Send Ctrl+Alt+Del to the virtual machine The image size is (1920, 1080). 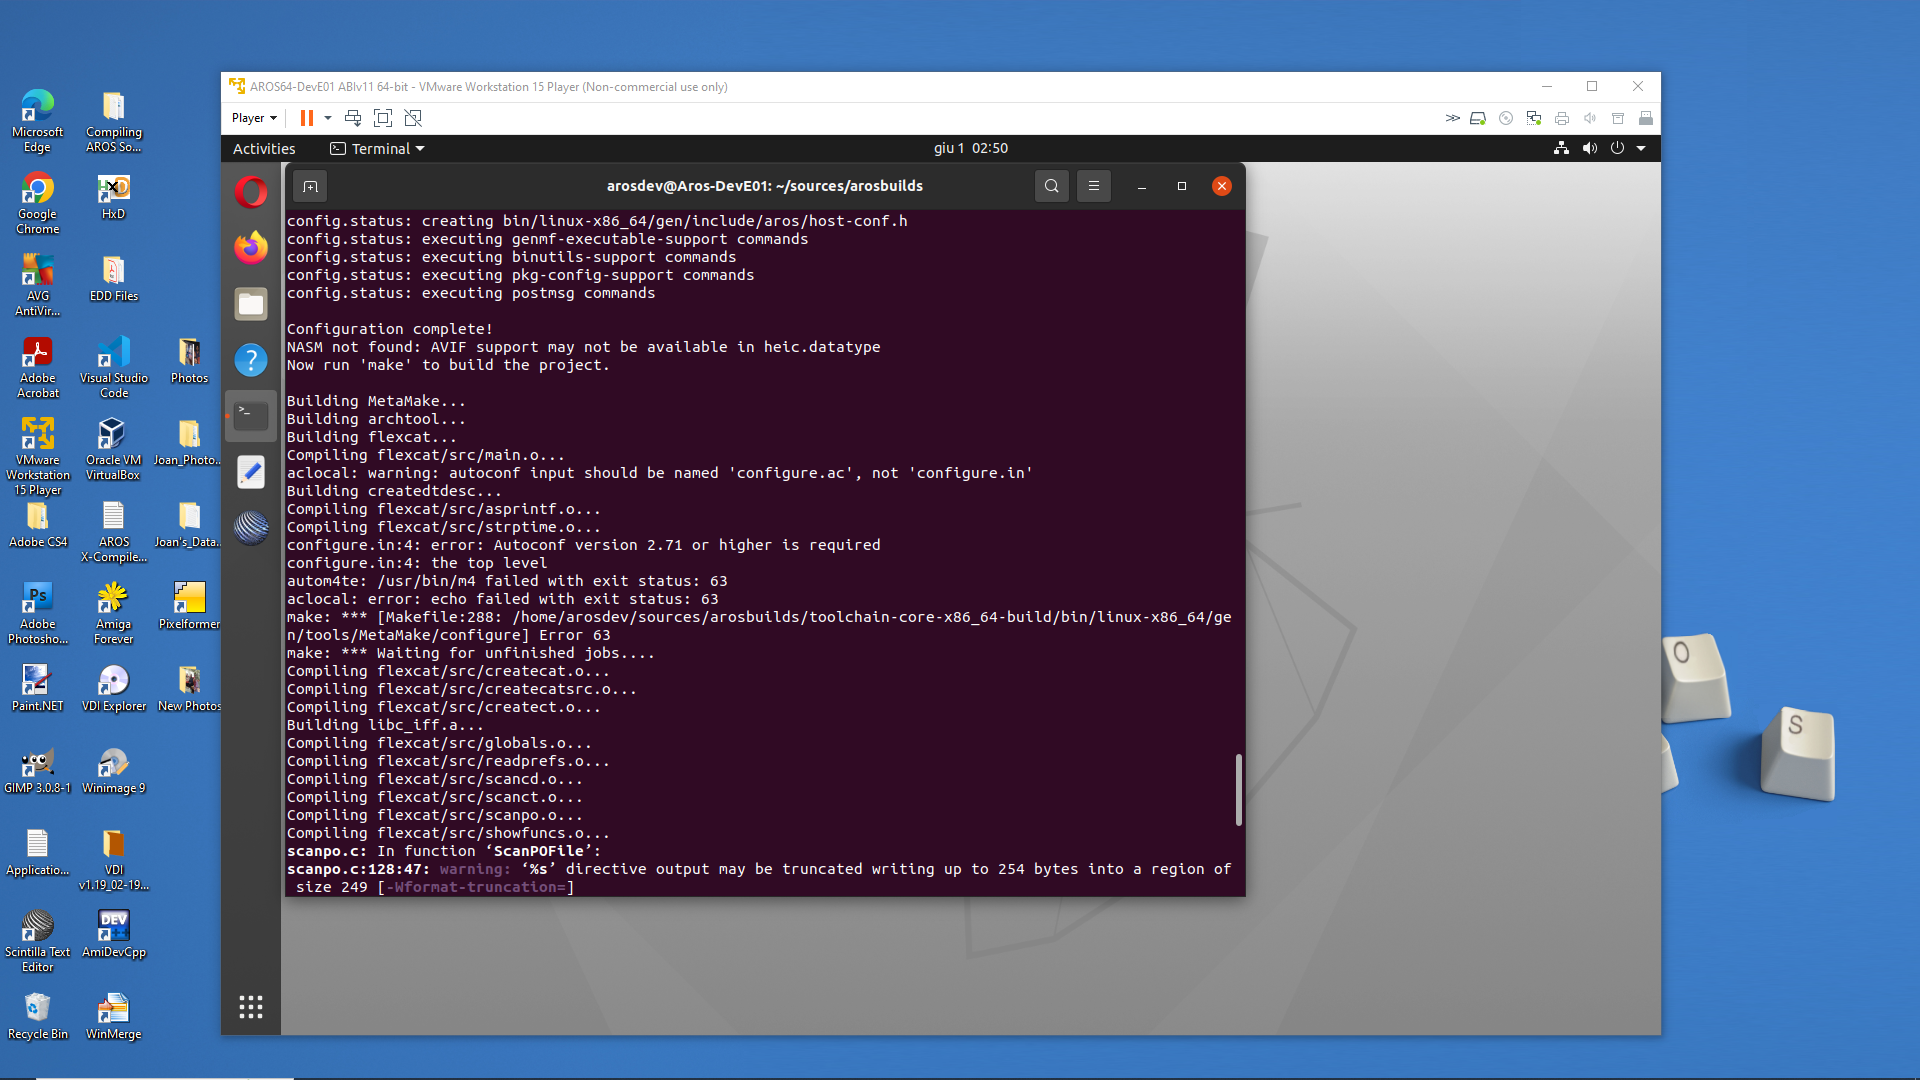pos(353,118)
